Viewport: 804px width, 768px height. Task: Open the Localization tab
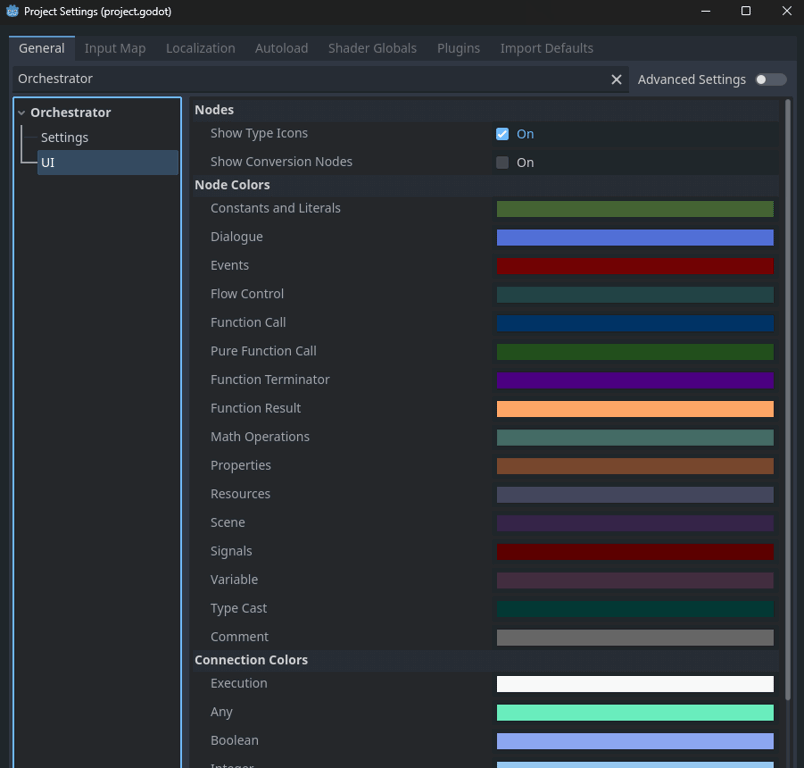[200, 48]
